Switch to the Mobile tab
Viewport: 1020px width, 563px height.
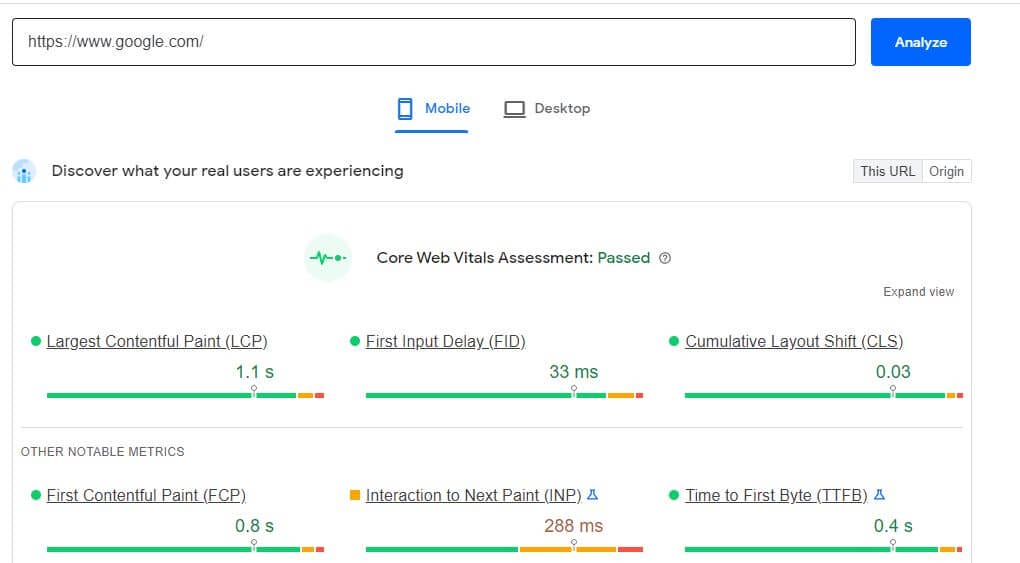click(x=432, y=109)
